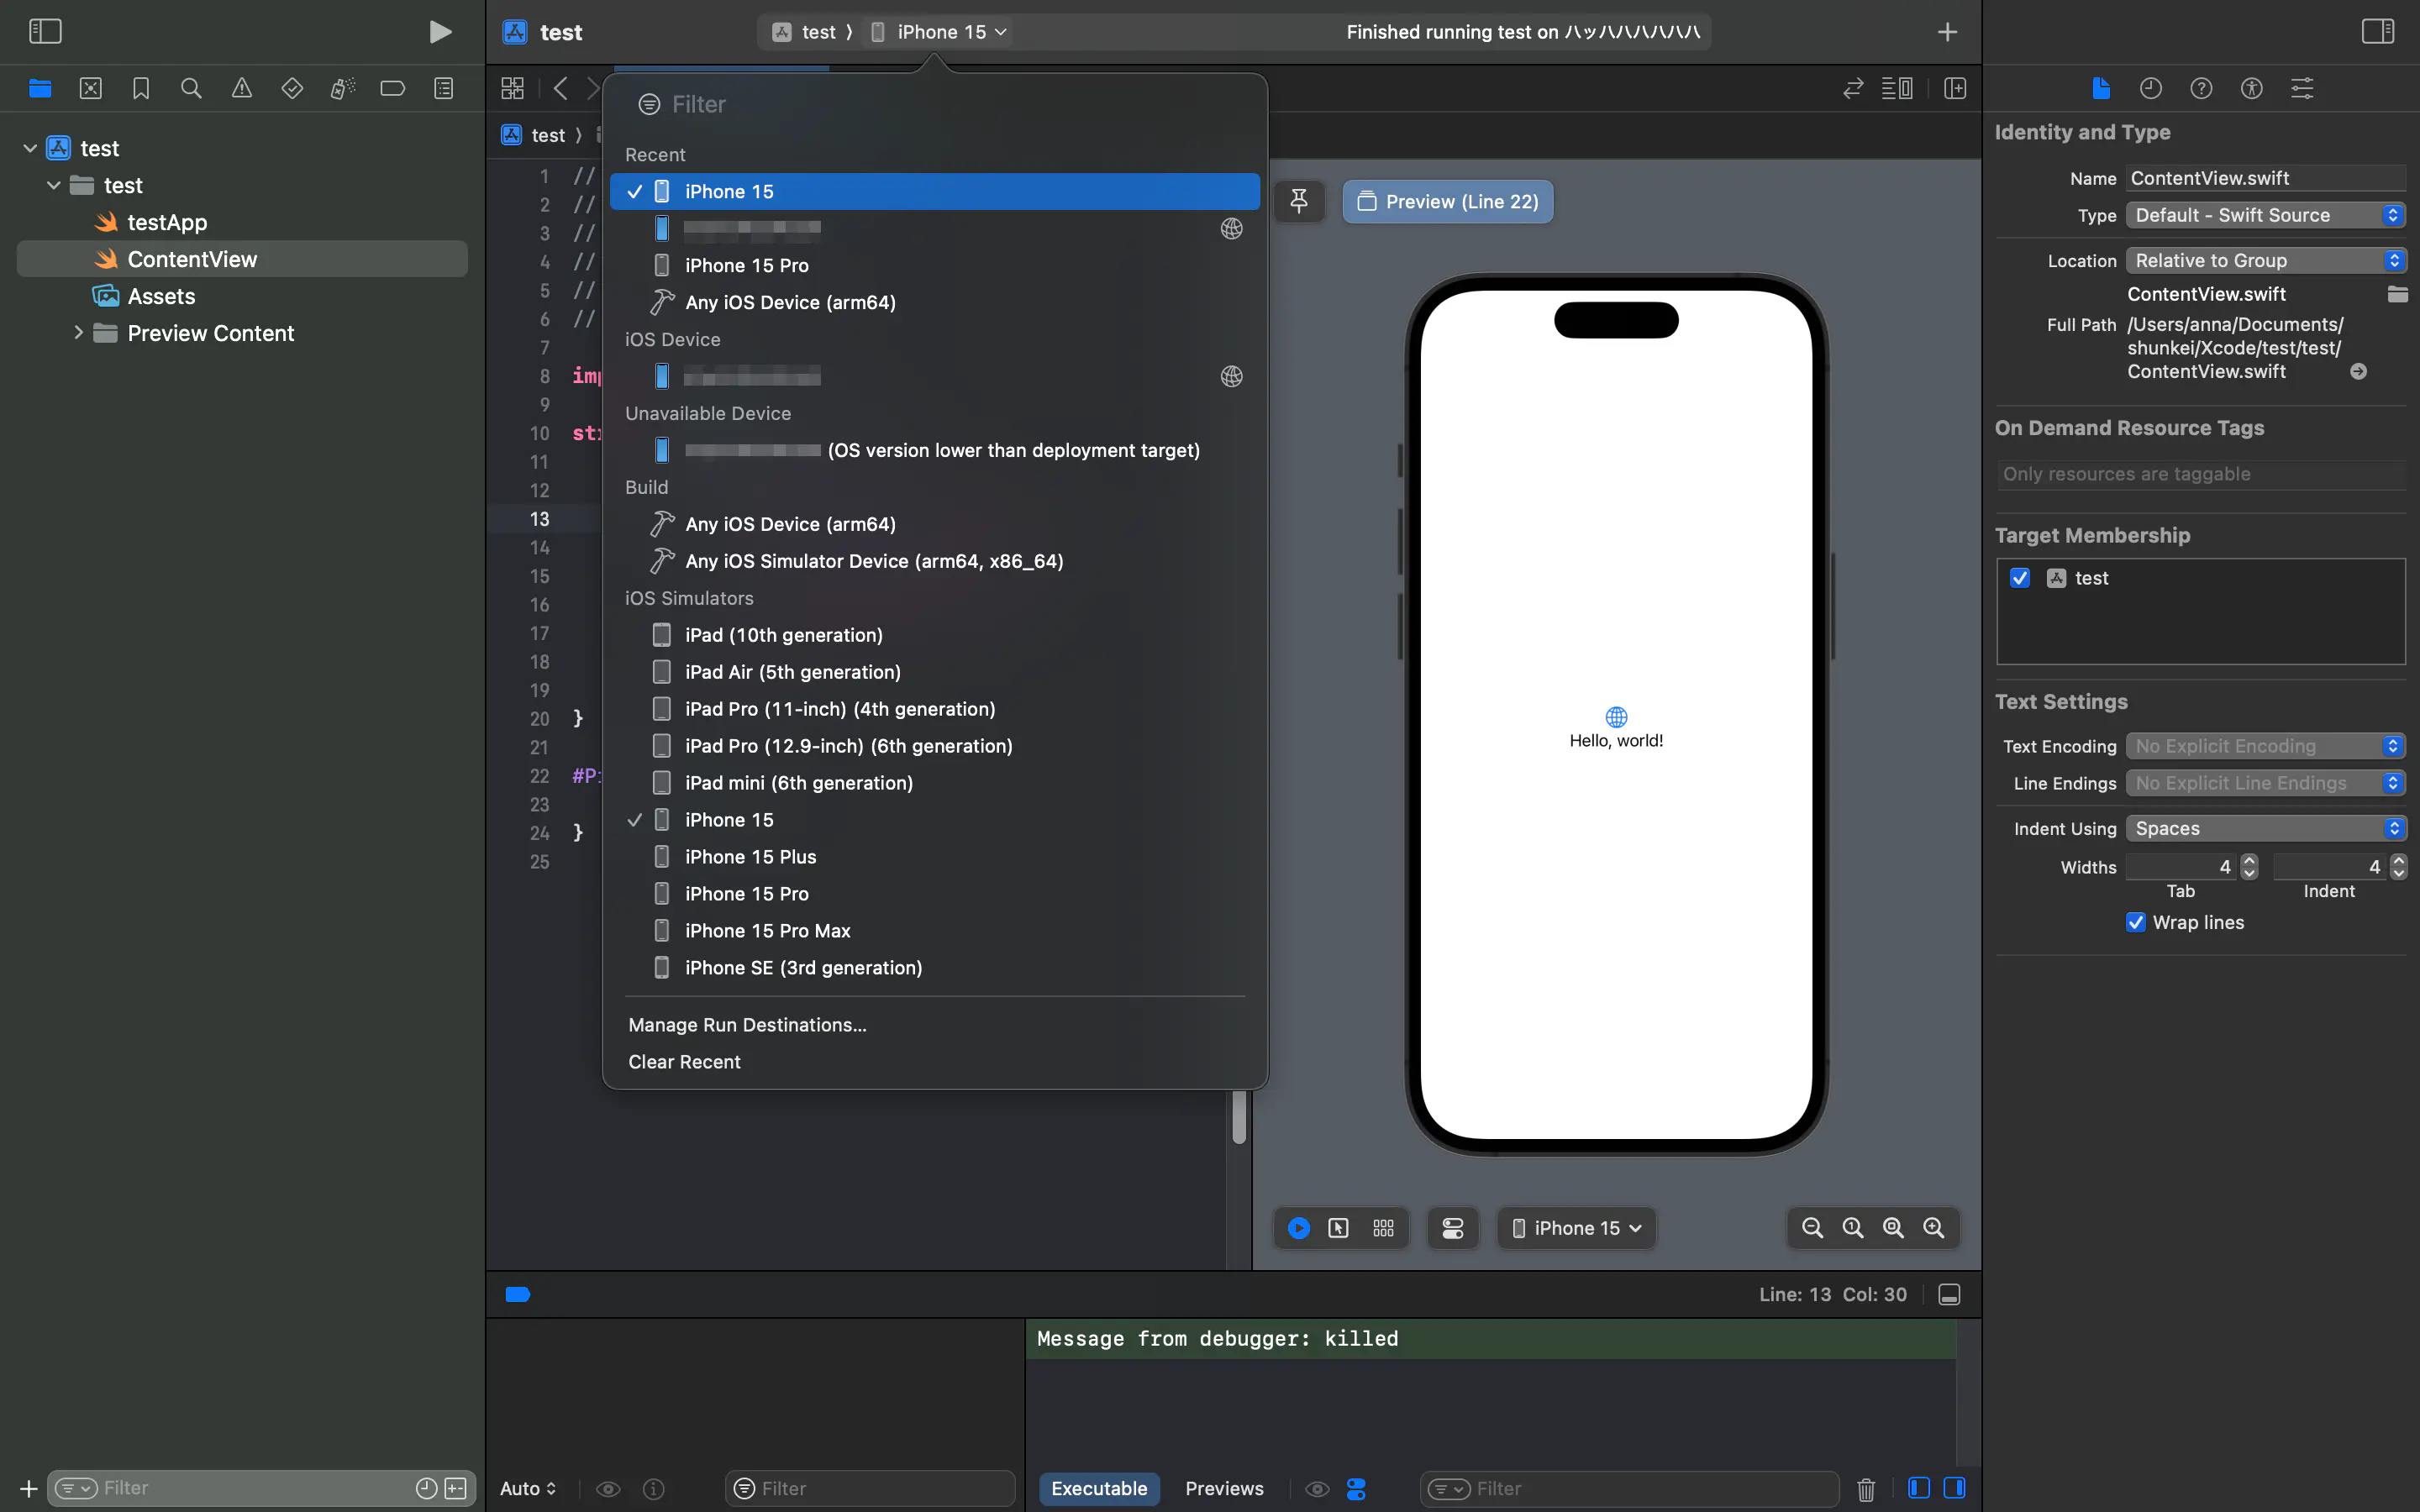The image size is (2420, 1512).
Task: Open the Breakpoint navigator
Action: (393, 88)
